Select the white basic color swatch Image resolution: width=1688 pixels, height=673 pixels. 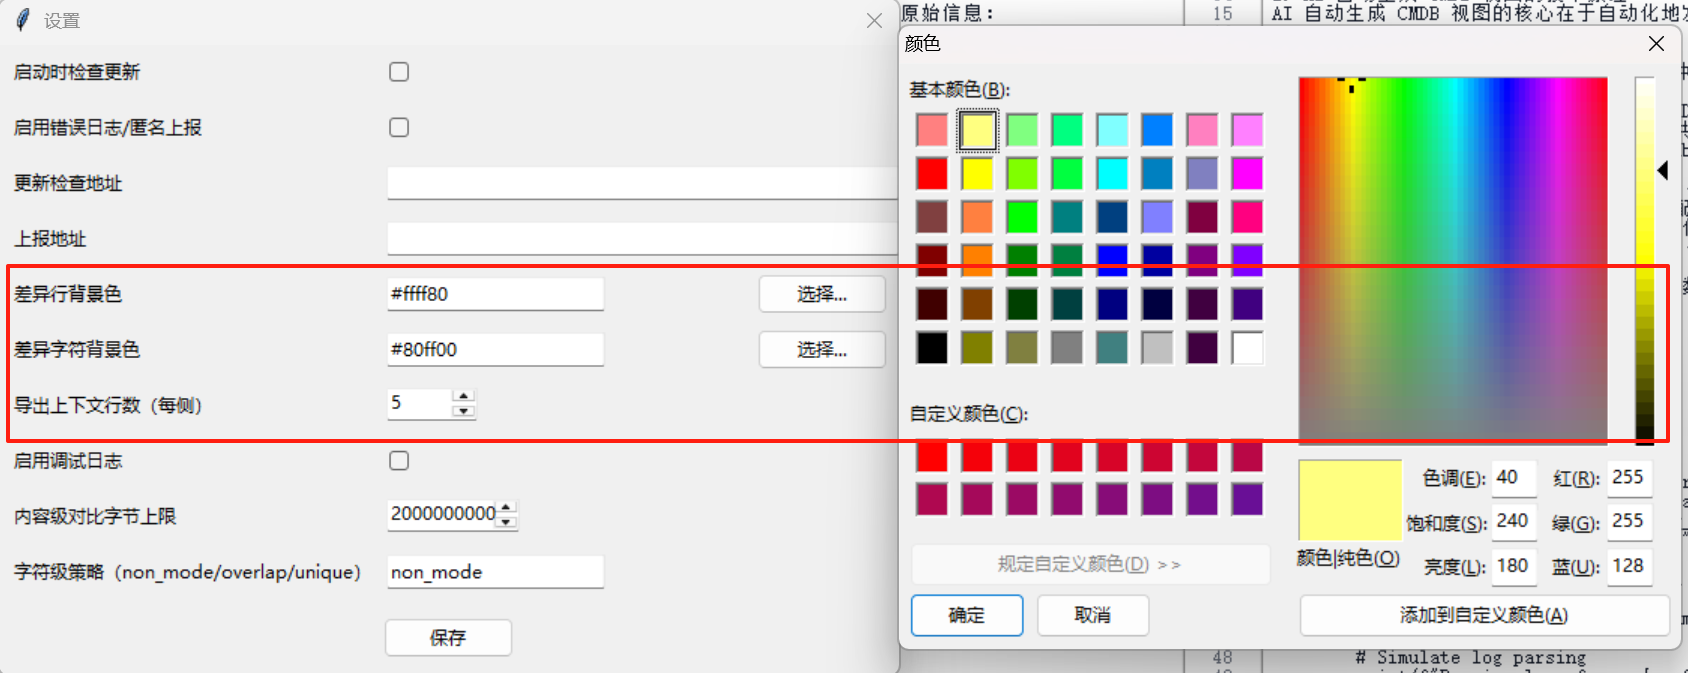pyautogui.click(x=1247, y=348)
